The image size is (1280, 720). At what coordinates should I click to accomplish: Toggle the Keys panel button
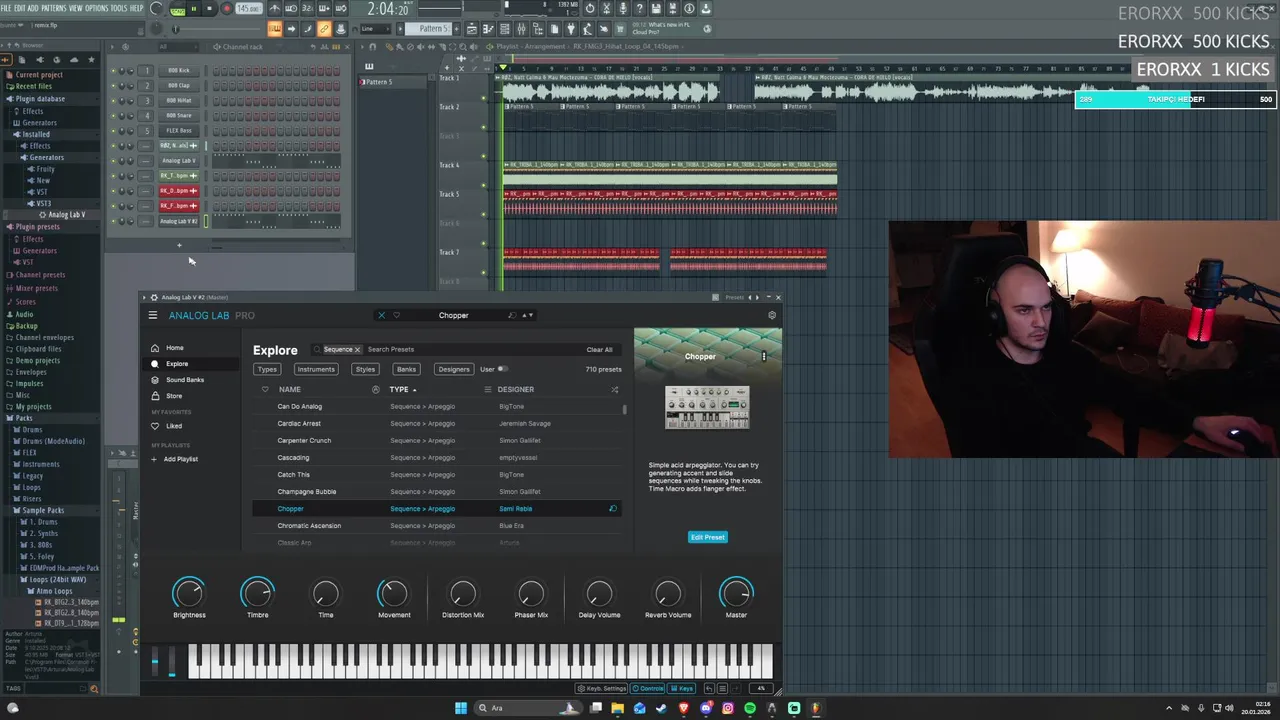tap(682, 688)
